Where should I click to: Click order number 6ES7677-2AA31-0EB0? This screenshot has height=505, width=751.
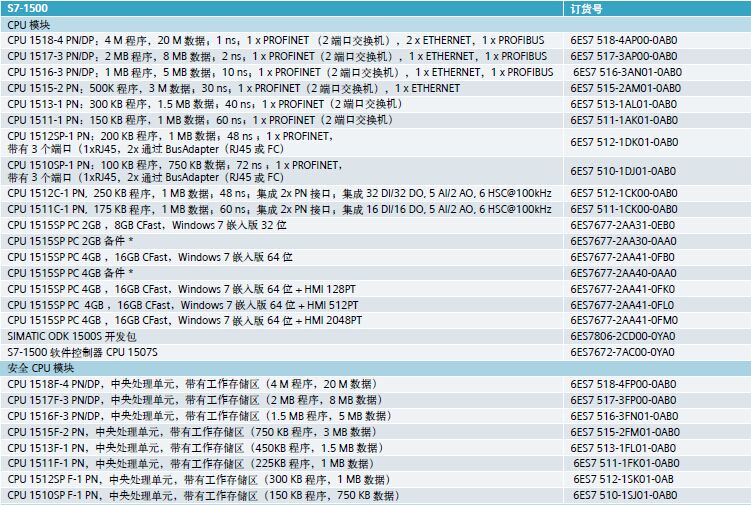point(623,225)
